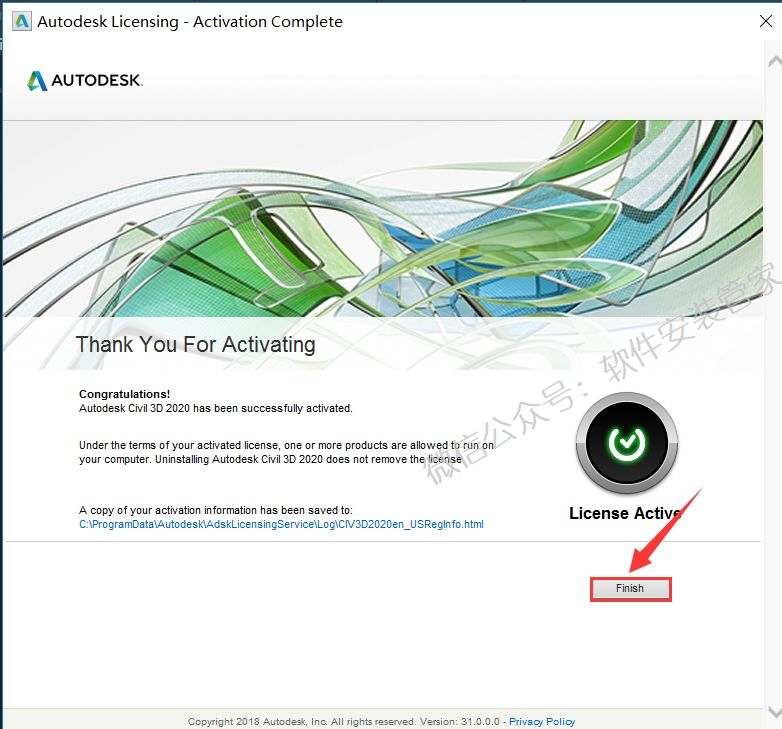Click the 'Thank You For Activating' heading

point(196,345)
